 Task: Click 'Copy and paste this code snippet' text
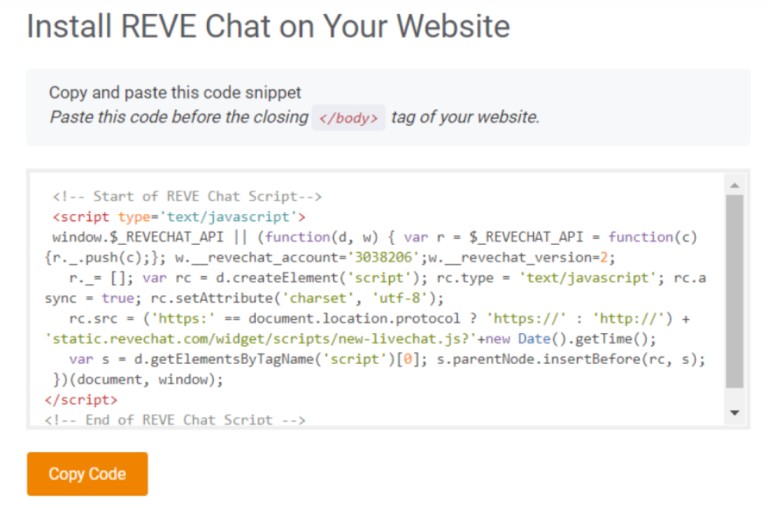point(175,93)
